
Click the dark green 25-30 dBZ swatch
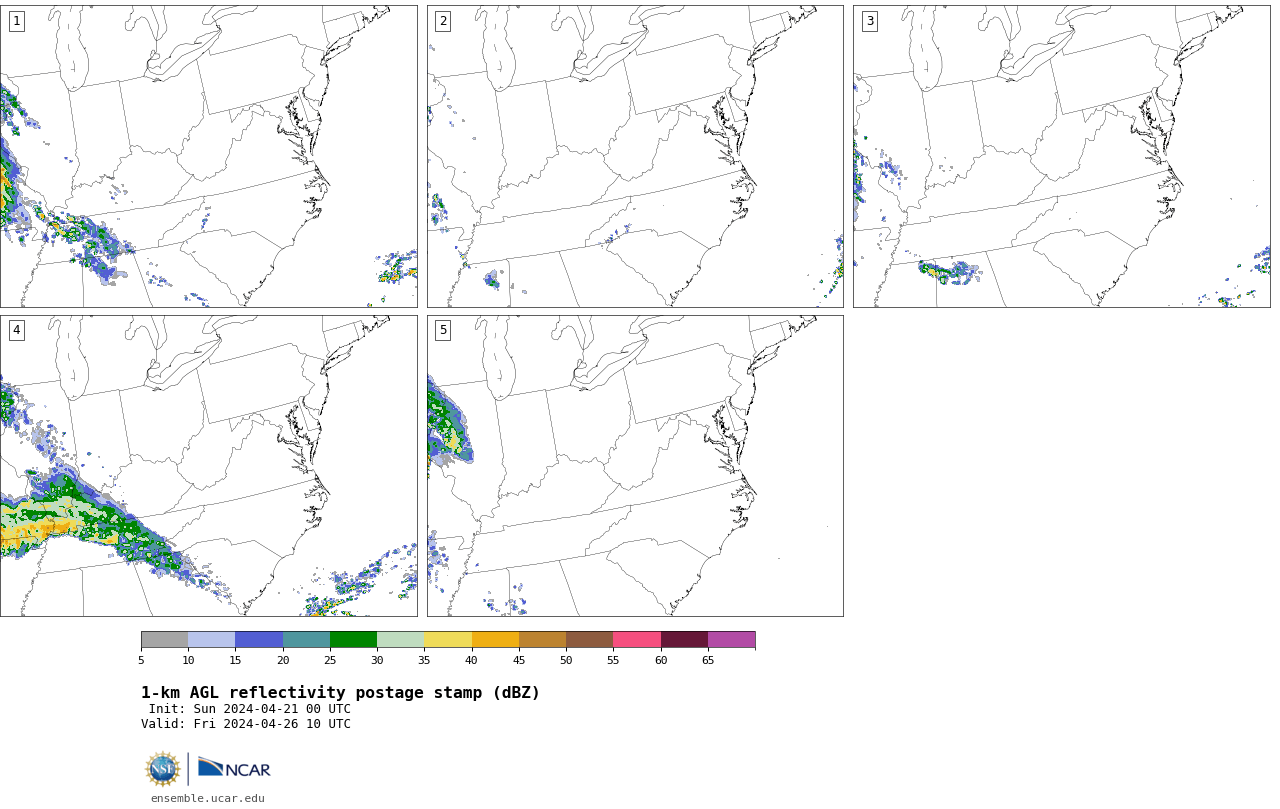point(353,640)
